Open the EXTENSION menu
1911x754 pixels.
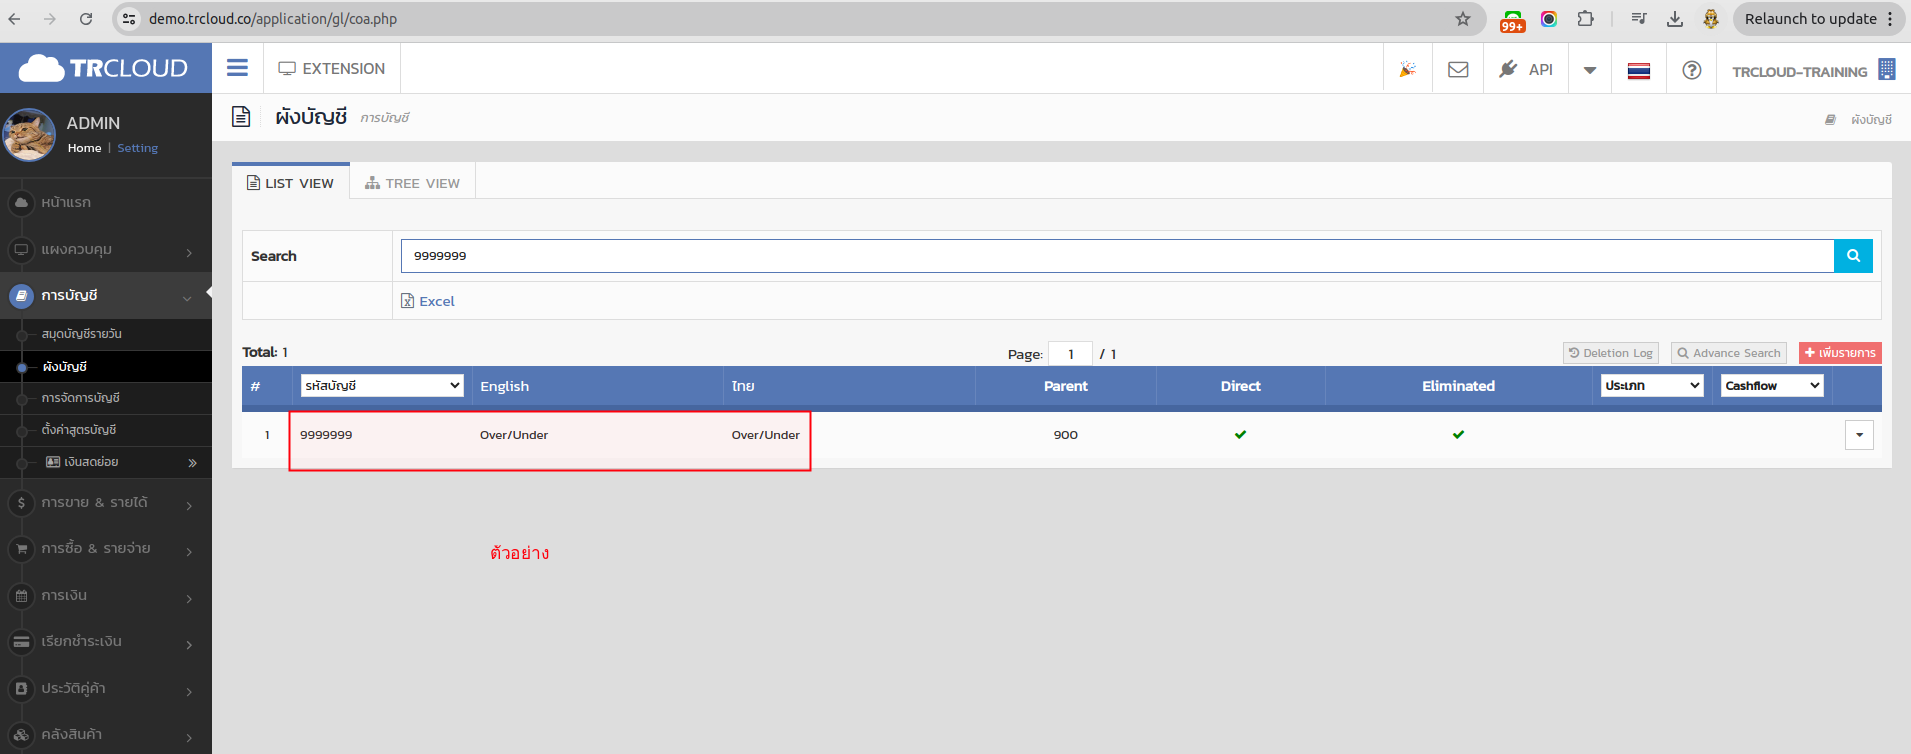click(x=332, y=69)
